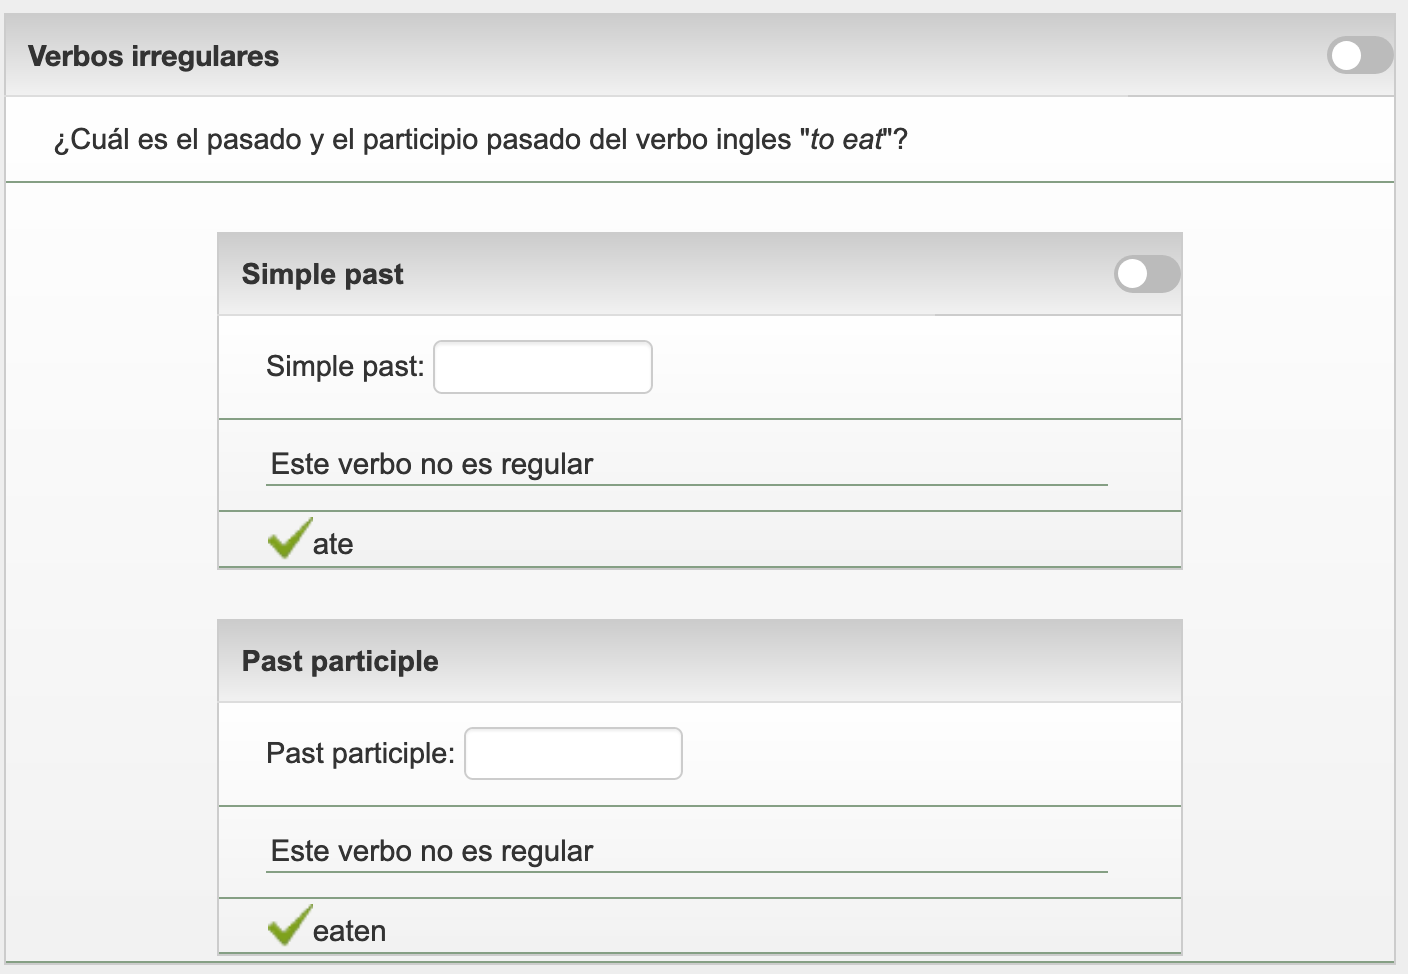Click the "Simple past:" field label
This screenshot has width=1408, height=974.
click(345, 367)
